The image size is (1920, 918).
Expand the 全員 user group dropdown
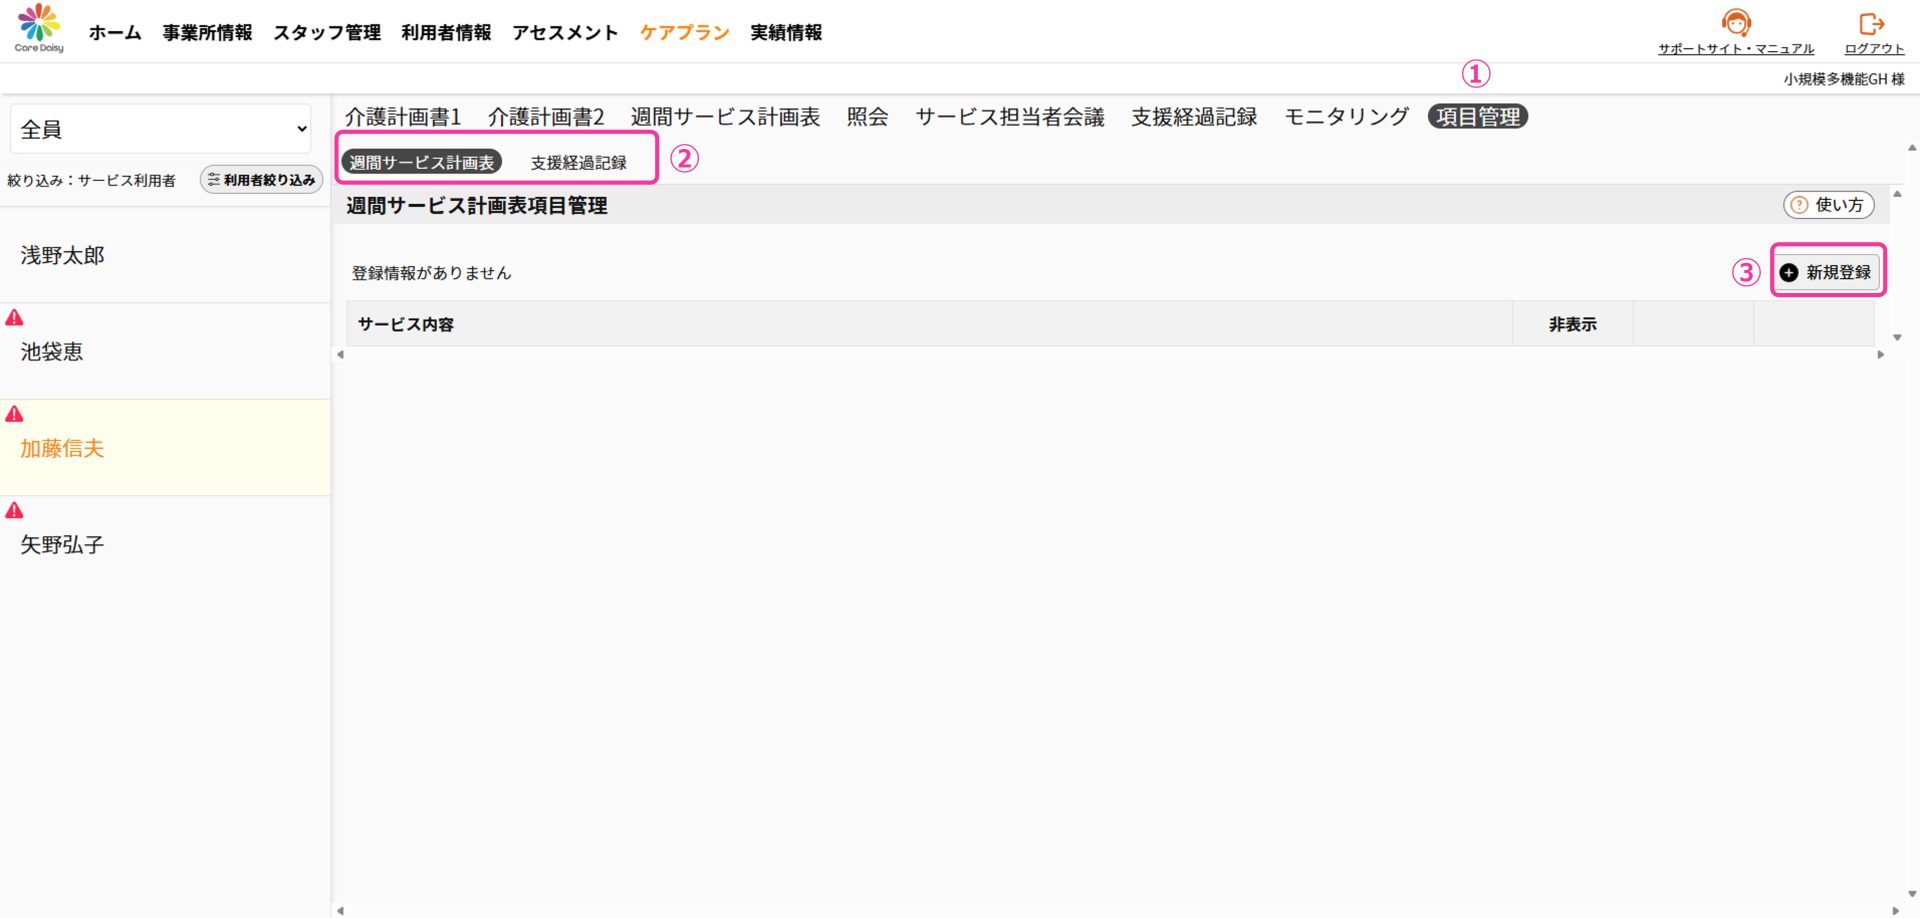[x=162, y=129]
